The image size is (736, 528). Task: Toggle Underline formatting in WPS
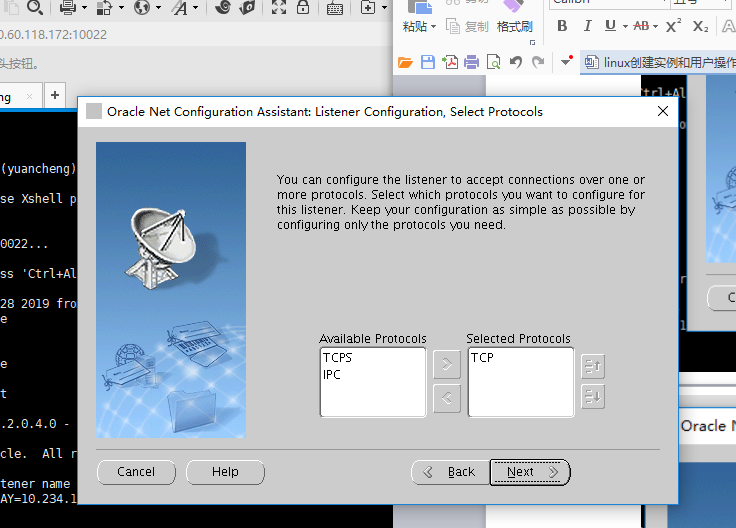[x=610, y=26]
